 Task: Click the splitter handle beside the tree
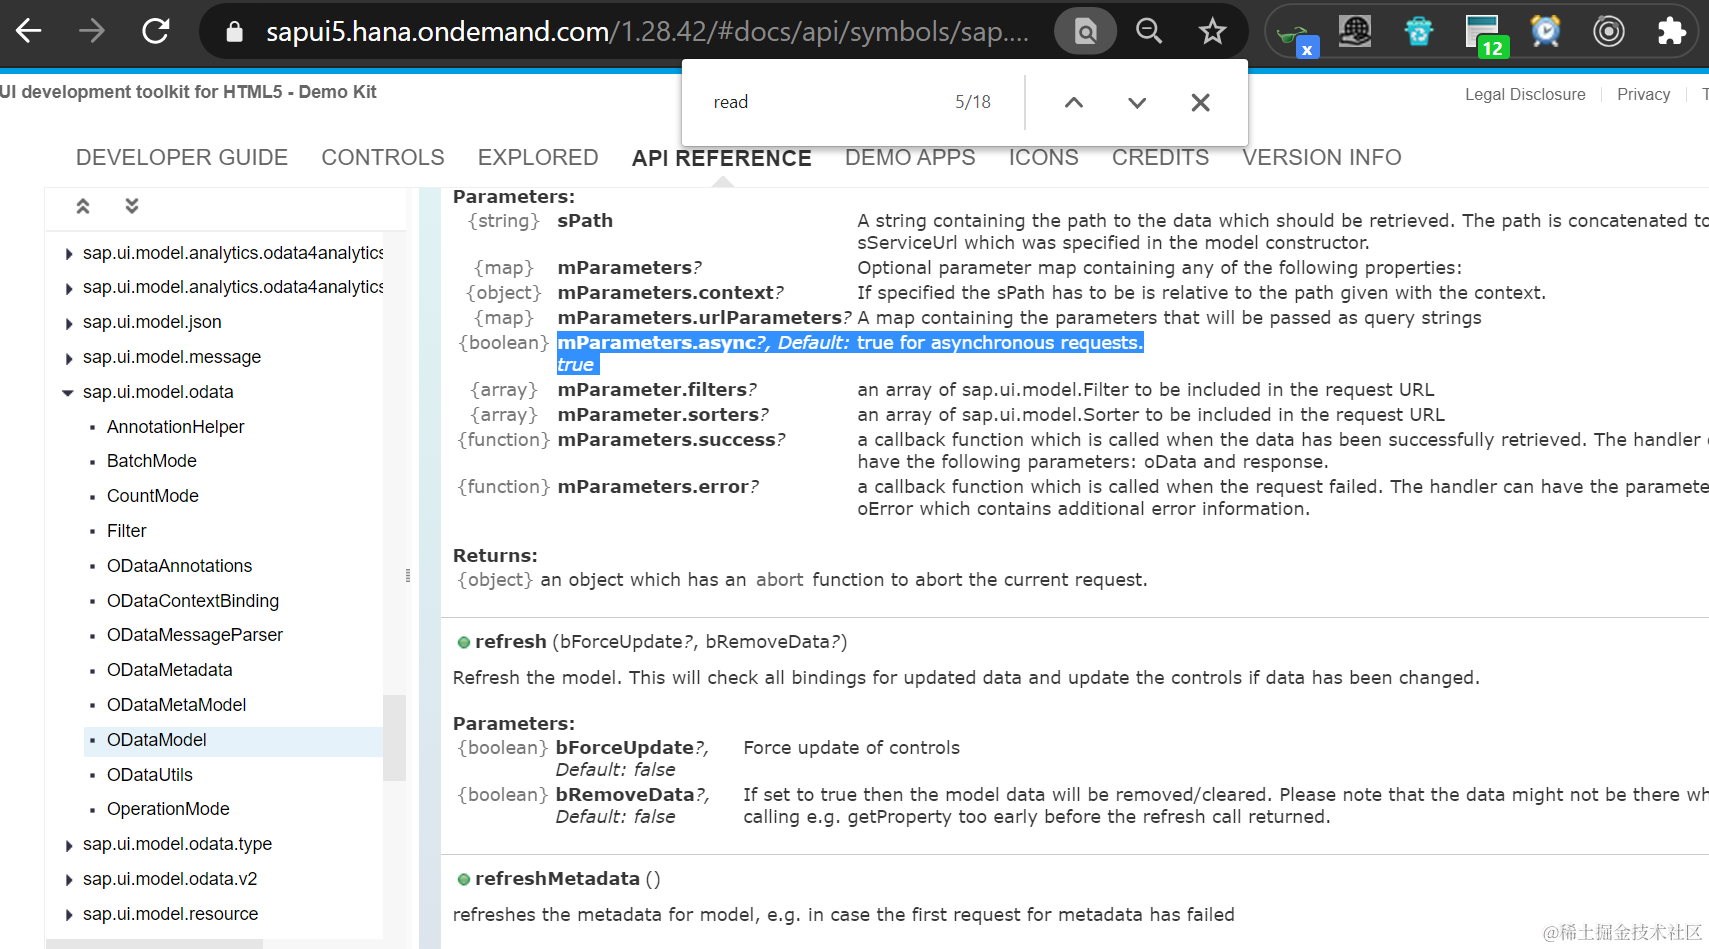408,575
